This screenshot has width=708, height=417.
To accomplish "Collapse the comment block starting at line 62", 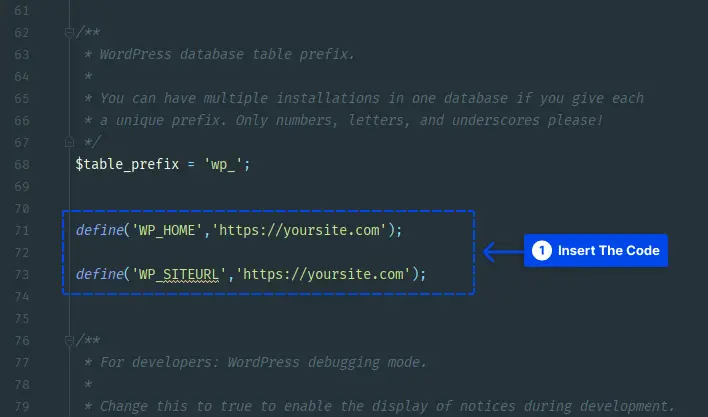I will tap(69, 33).
